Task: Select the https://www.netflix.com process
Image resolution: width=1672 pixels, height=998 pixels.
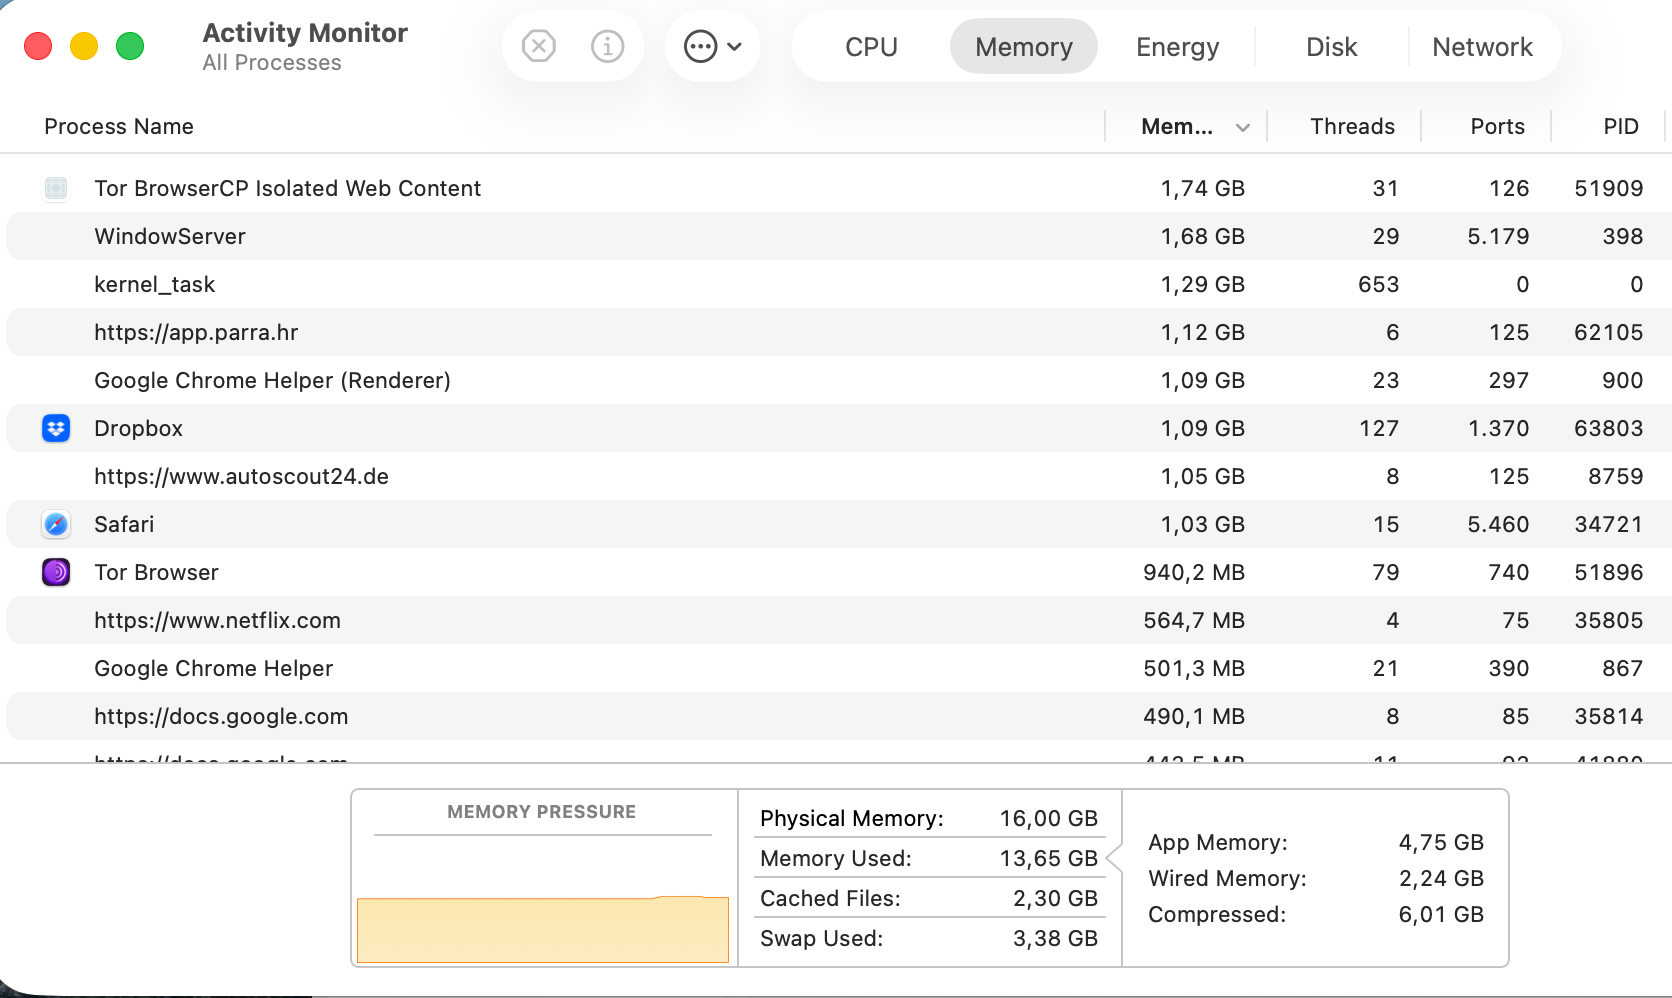Action: coord(217,621)
